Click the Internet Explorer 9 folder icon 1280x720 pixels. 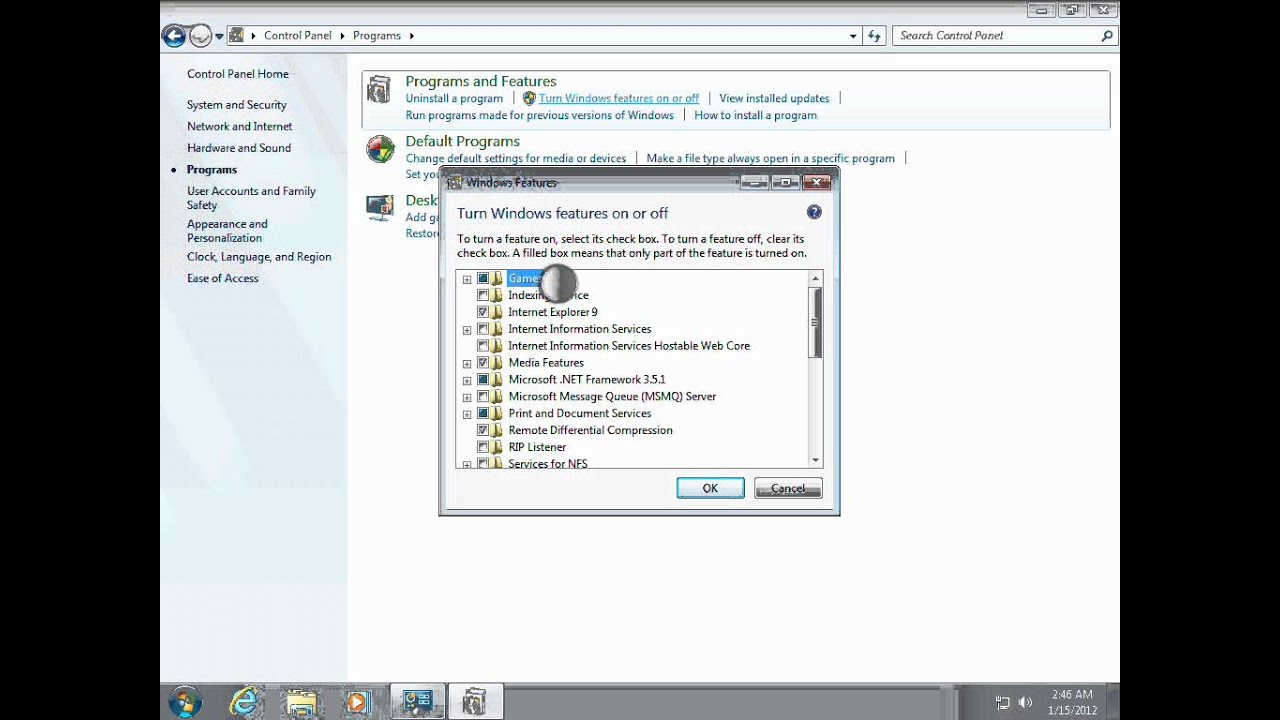click(x=497, y=312)
